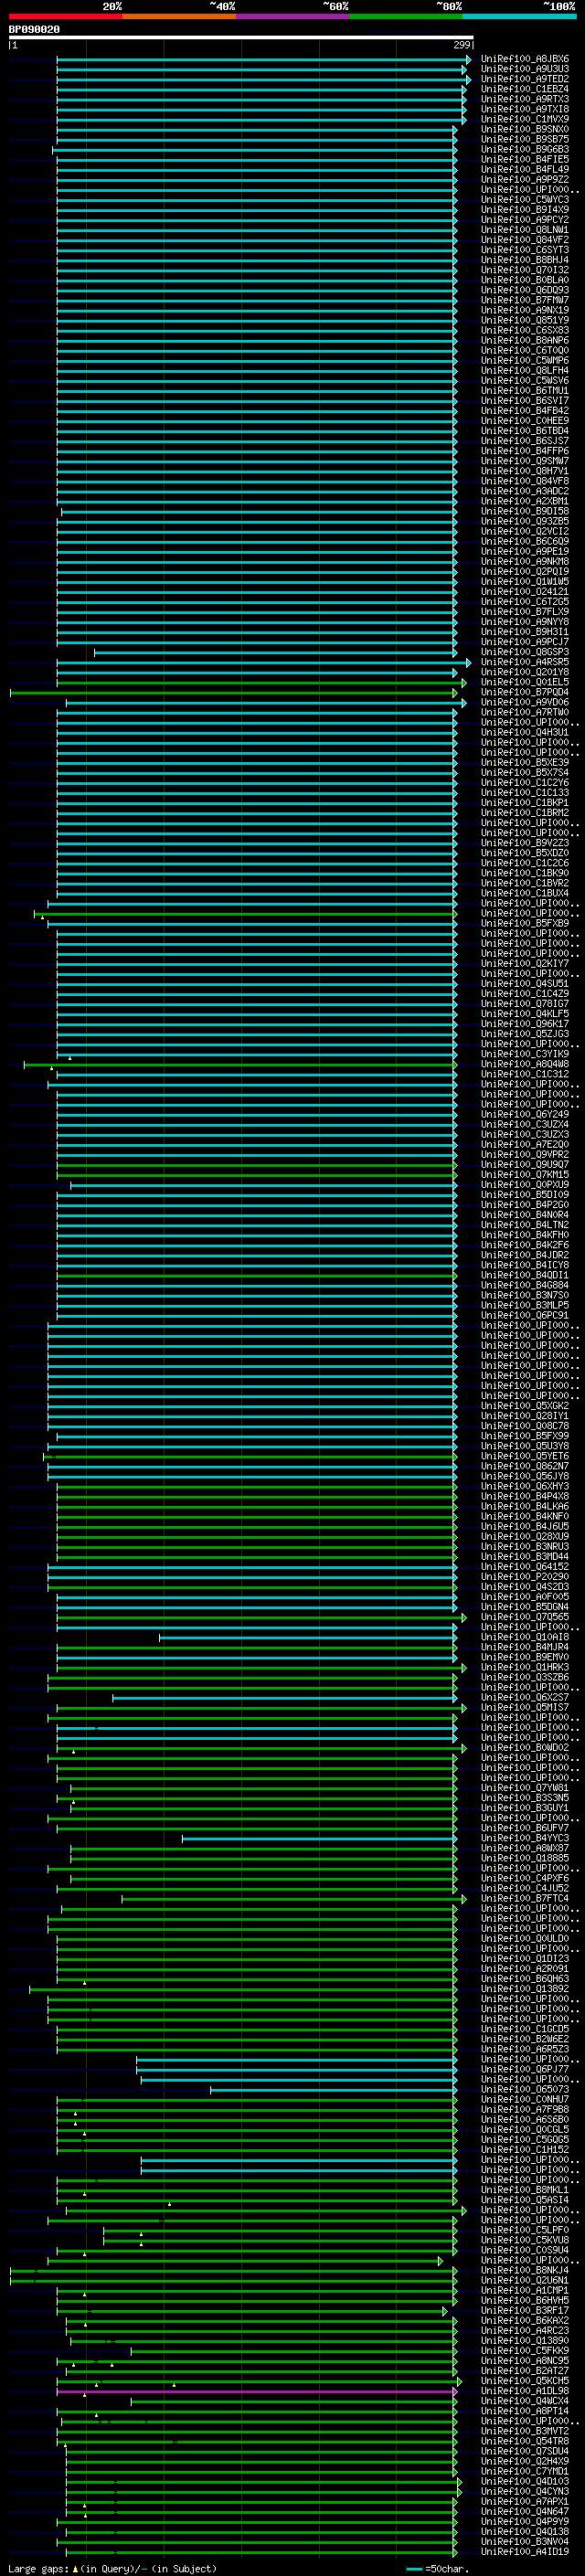Open hit UniRef100_A9U3U3
The height and width of the screenshot is (2576, 585).
click(525, 69)
